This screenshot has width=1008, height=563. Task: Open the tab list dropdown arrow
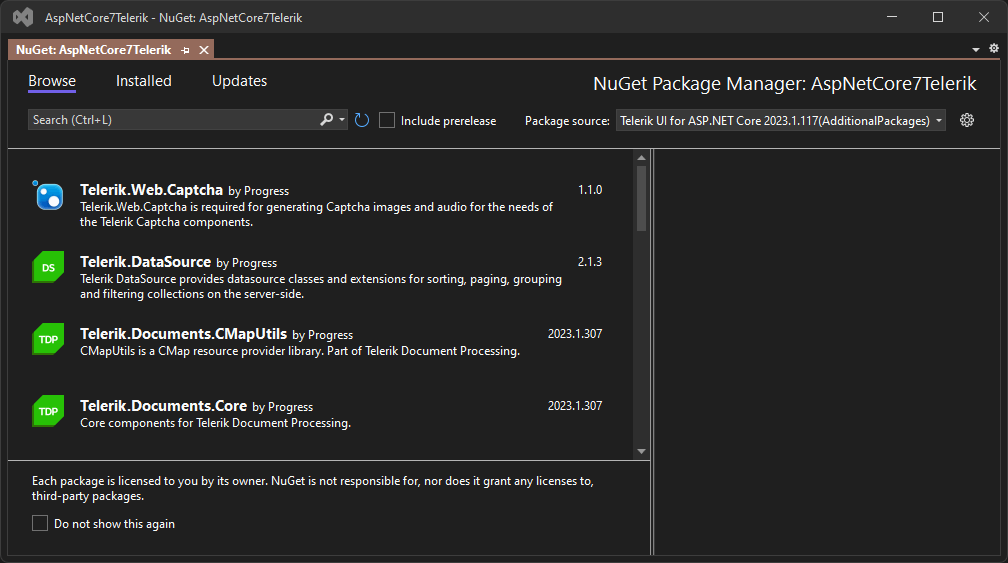tap(976, 49)
